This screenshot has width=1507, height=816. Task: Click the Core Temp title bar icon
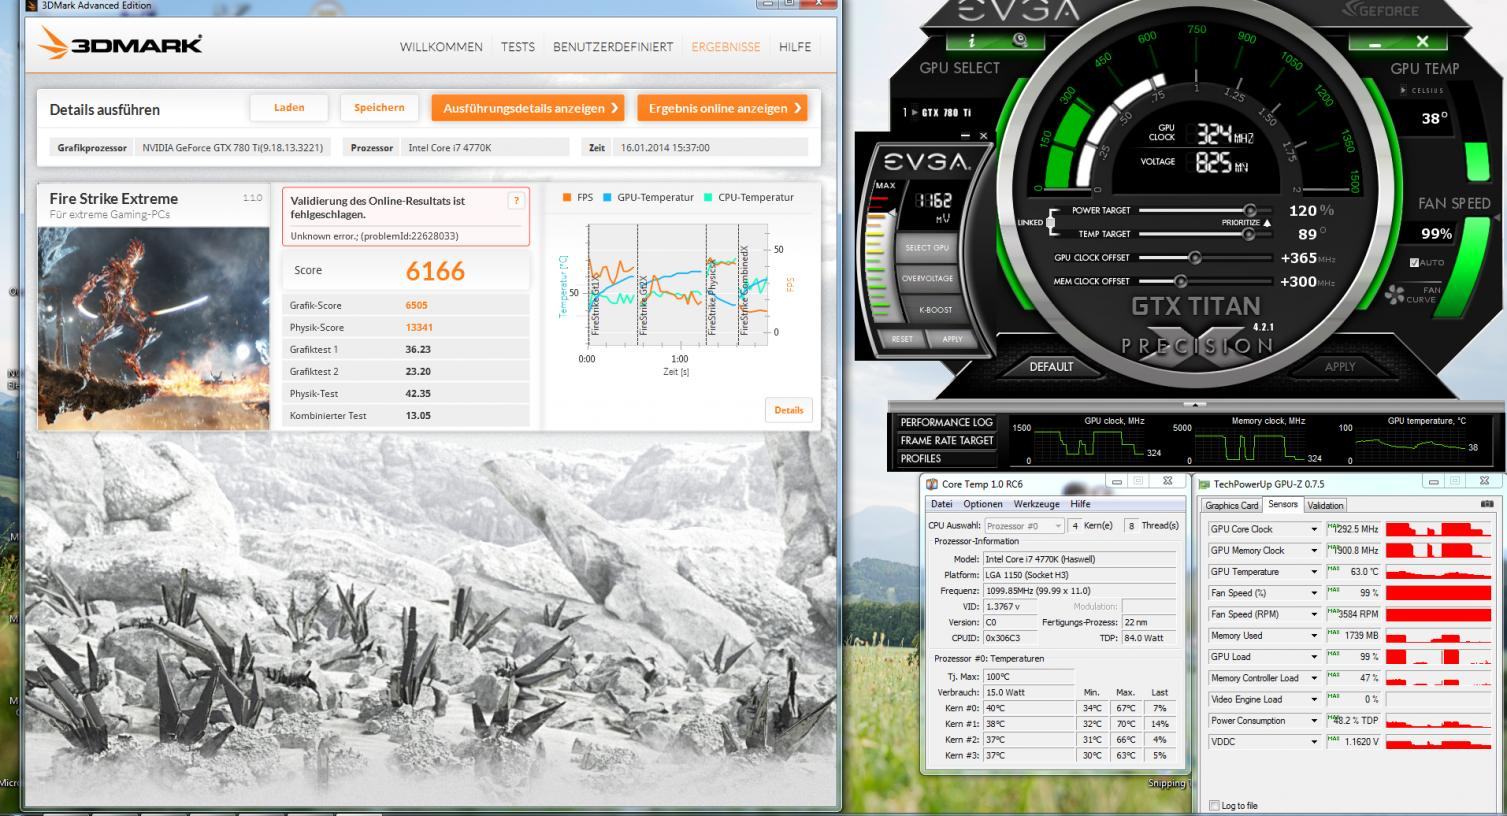click(x=932, y=484)
